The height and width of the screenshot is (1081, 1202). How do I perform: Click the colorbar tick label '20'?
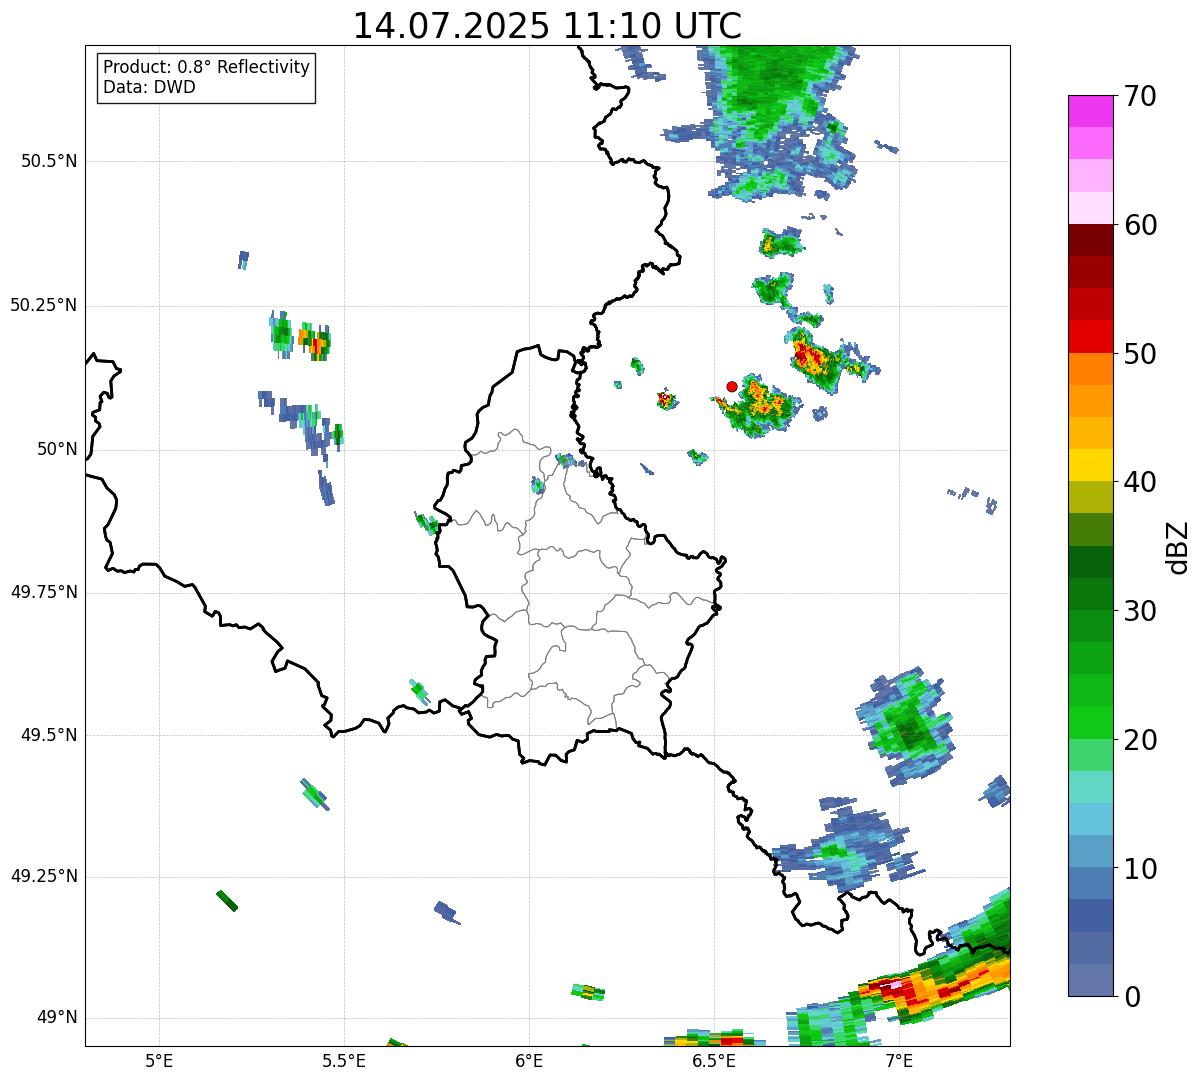coord(1140,740)
